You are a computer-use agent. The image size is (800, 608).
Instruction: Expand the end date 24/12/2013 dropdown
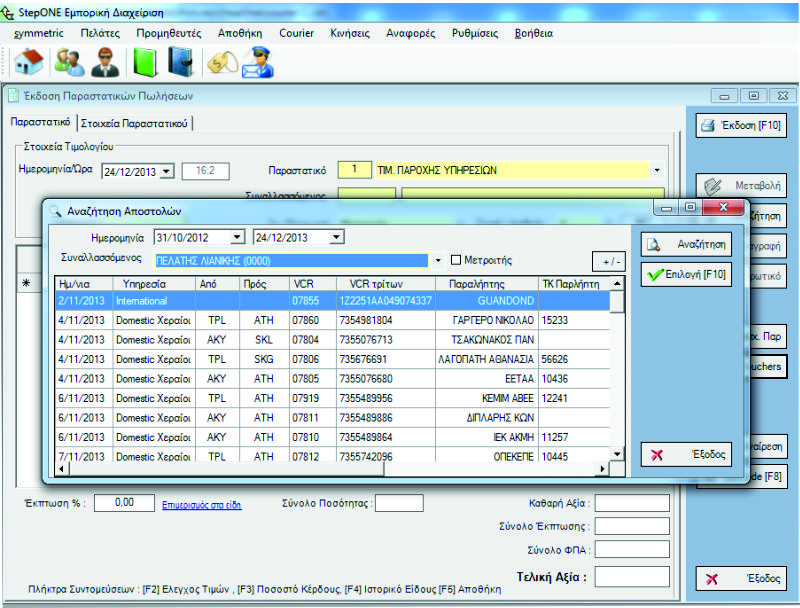point(337,237)
